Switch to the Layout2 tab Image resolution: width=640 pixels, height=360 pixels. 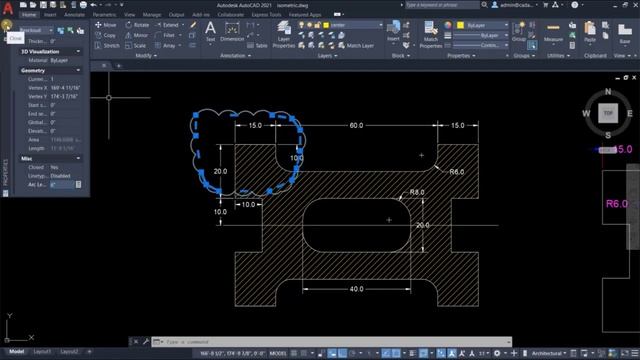click(x=69, y=351)
